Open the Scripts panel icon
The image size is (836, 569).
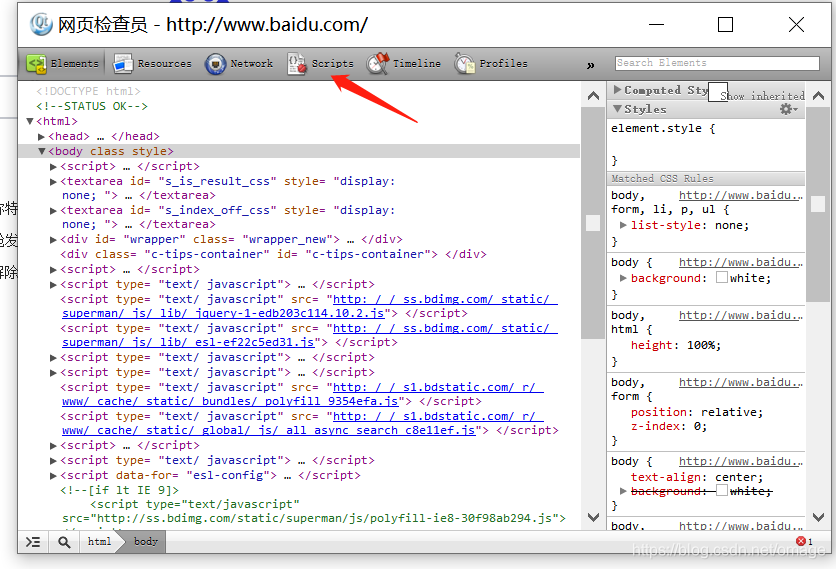296,64
